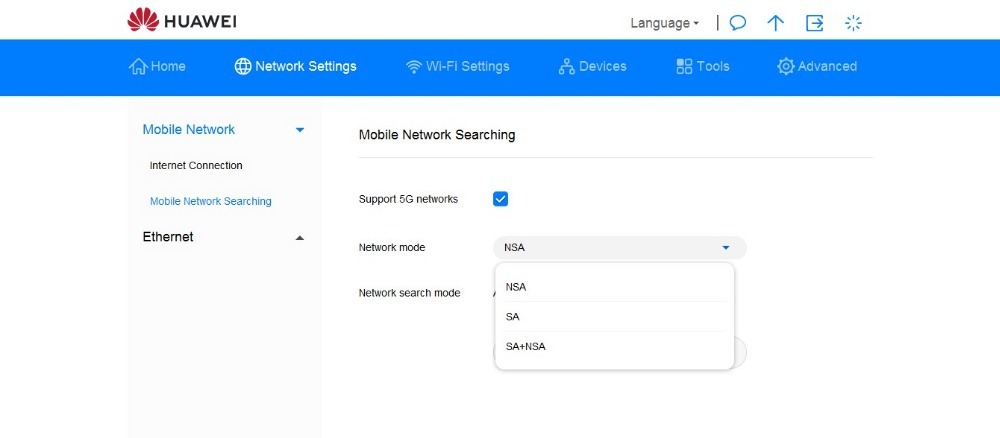Viewport: 1000px width, 438px height.
Task: Open Internet Connection in sidebar
Action: click(196, 165)
